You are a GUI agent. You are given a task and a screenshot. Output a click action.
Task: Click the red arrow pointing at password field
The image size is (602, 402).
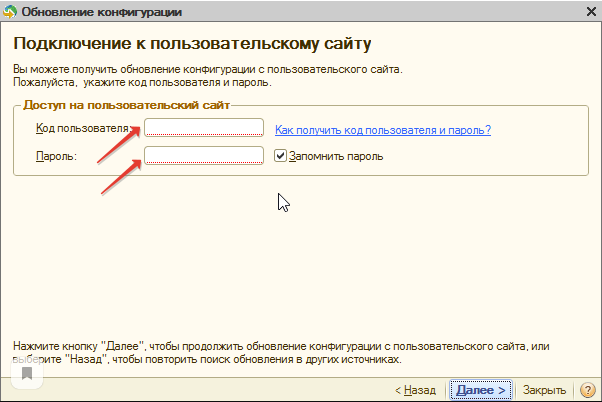point(122,176)
